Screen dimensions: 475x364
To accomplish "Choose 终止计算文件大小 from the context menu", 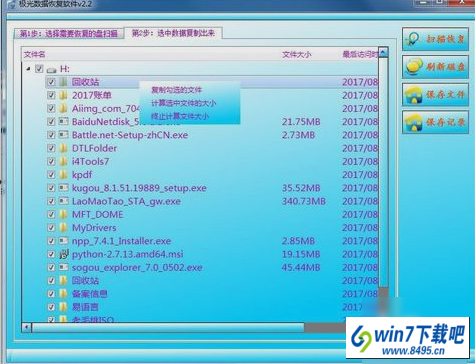I will point(180,116).
